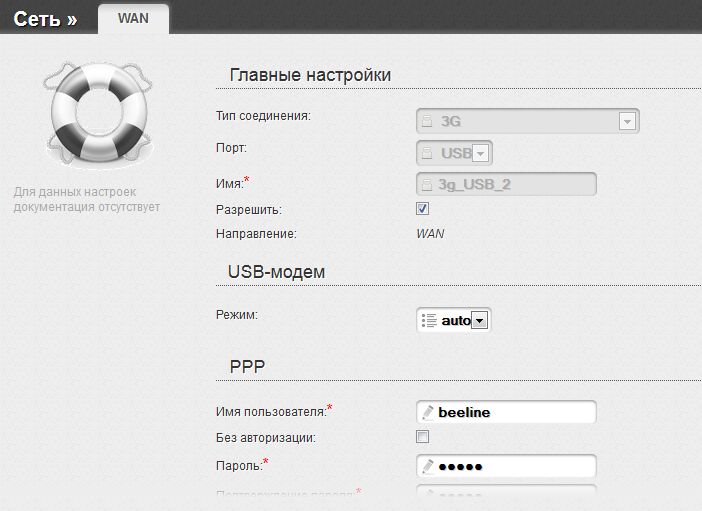The image size is (702, 511).
Task: Click the Режим: label
Action: pyautogui.click(x=237, y=315)
